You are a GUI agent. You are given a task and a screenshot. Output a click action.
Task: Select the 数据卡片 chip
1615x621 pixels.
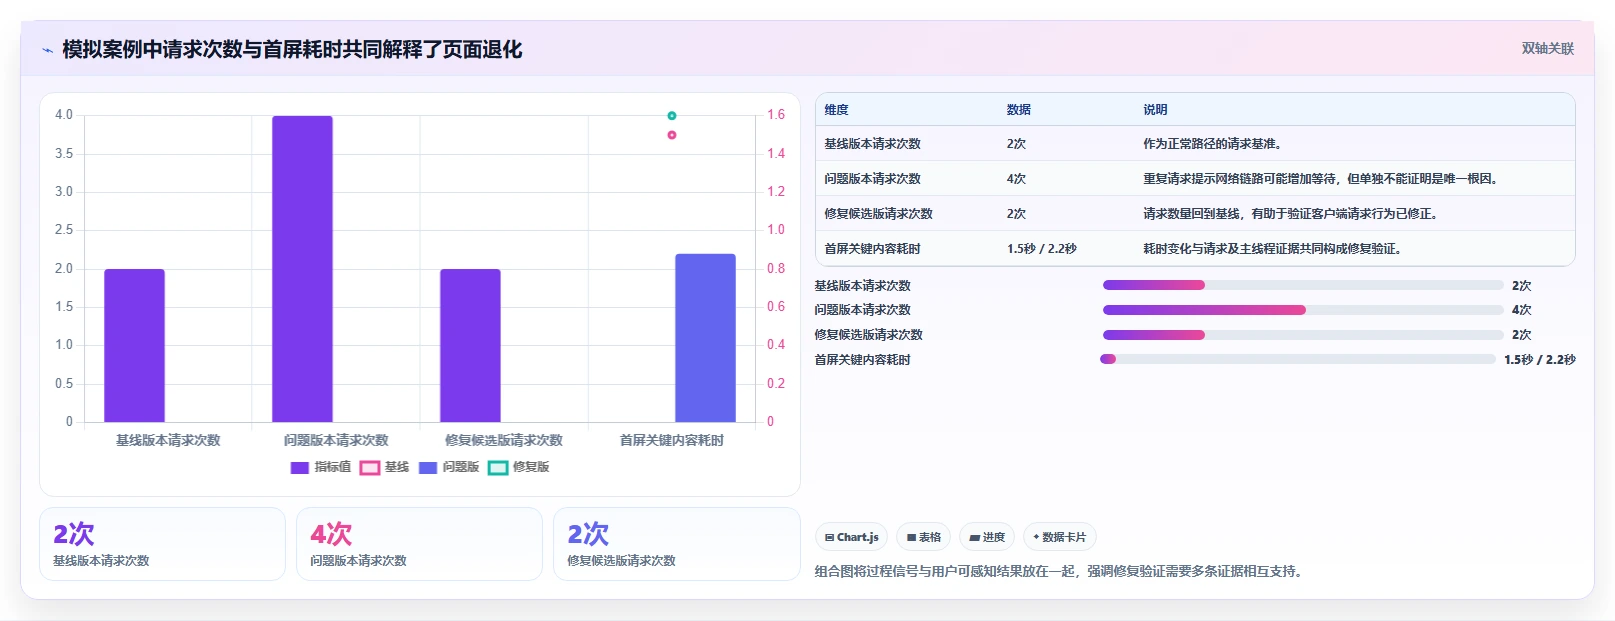pos(1060,537)
